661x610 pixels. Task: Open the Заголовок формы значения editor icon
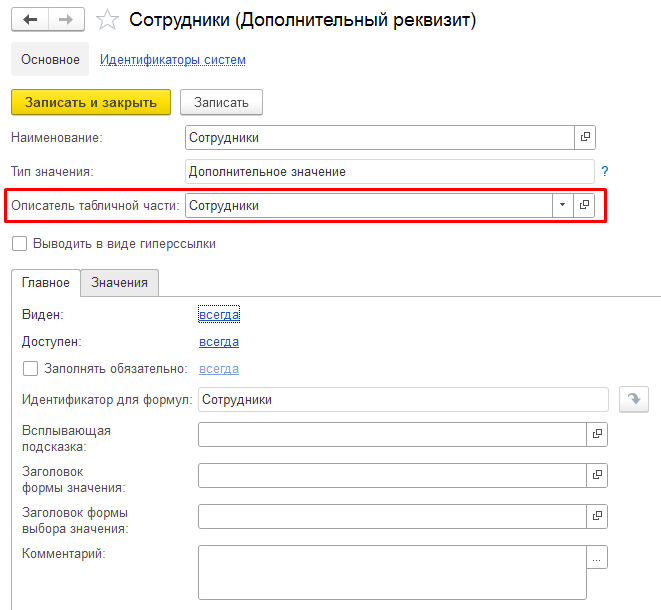tap(598, 475)
